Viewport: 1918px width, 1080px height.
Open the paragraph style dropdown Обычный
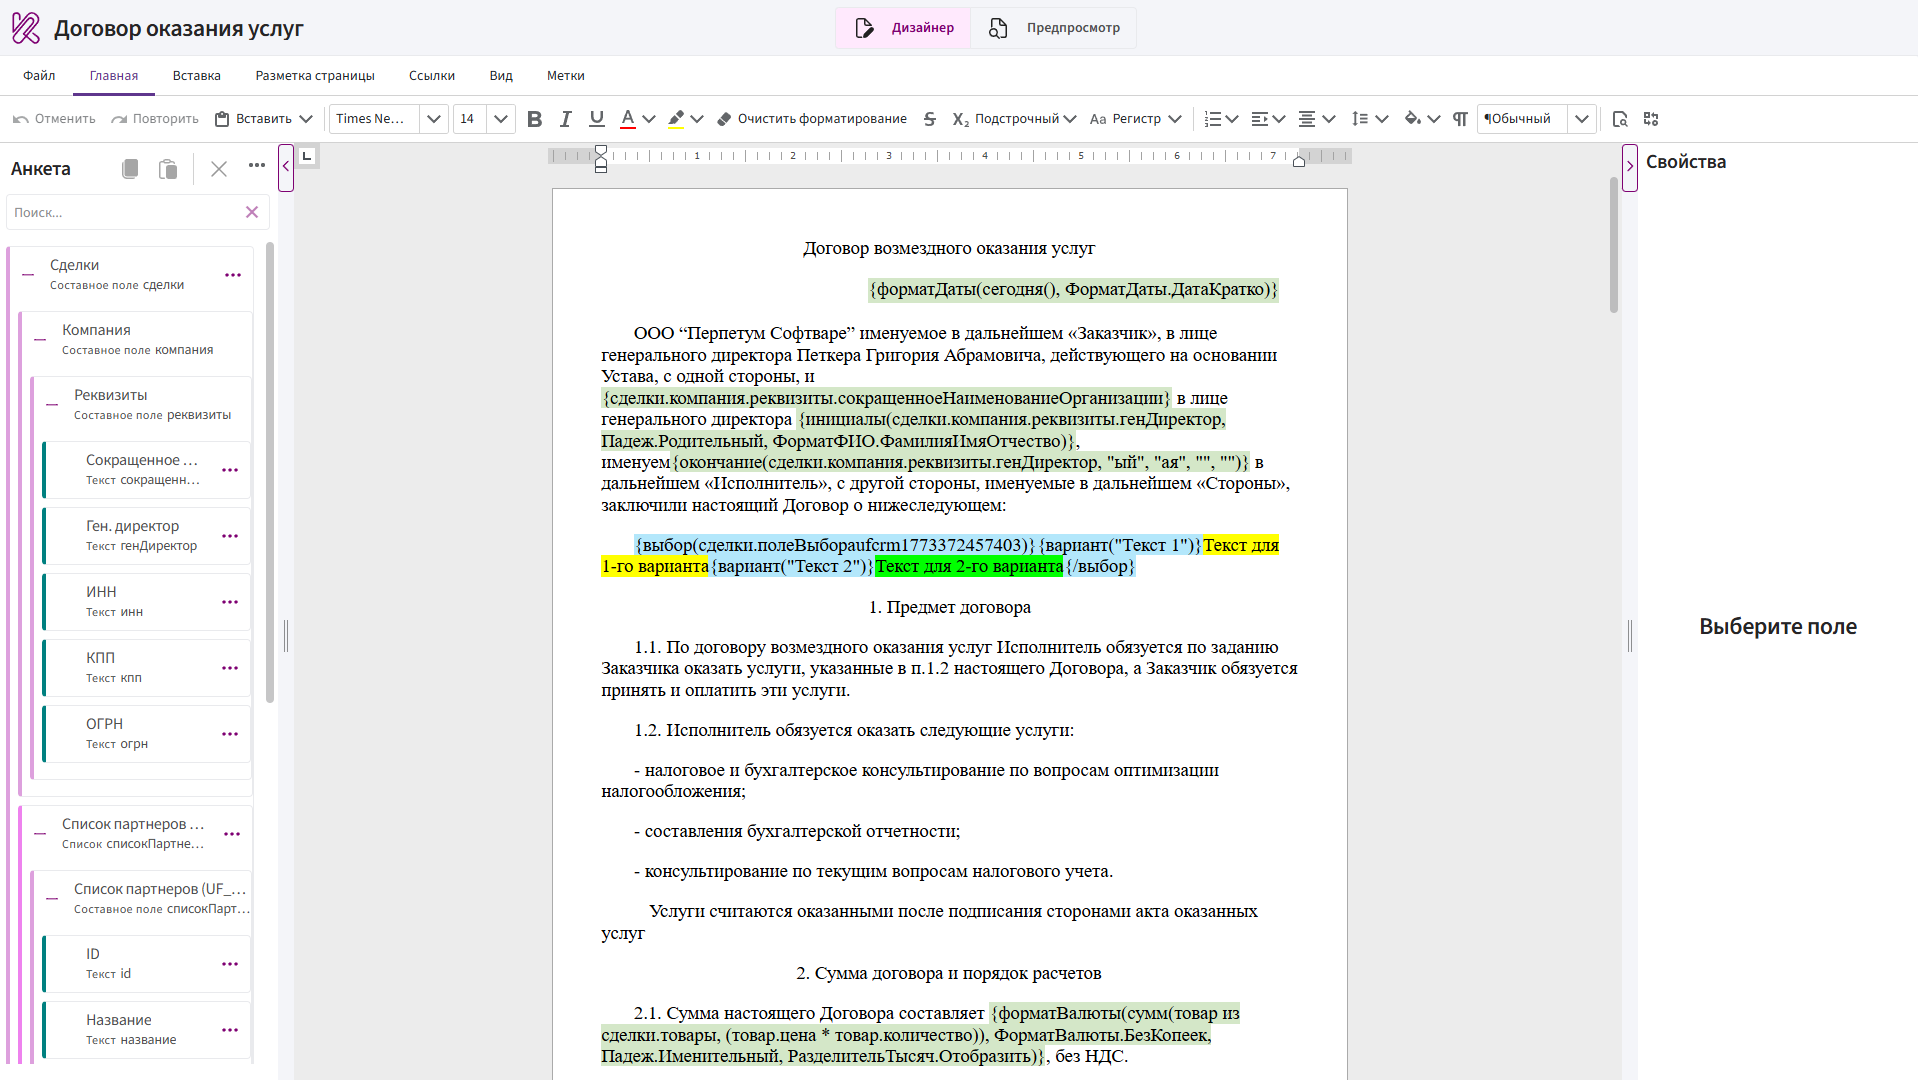[x=1581, y=119]
